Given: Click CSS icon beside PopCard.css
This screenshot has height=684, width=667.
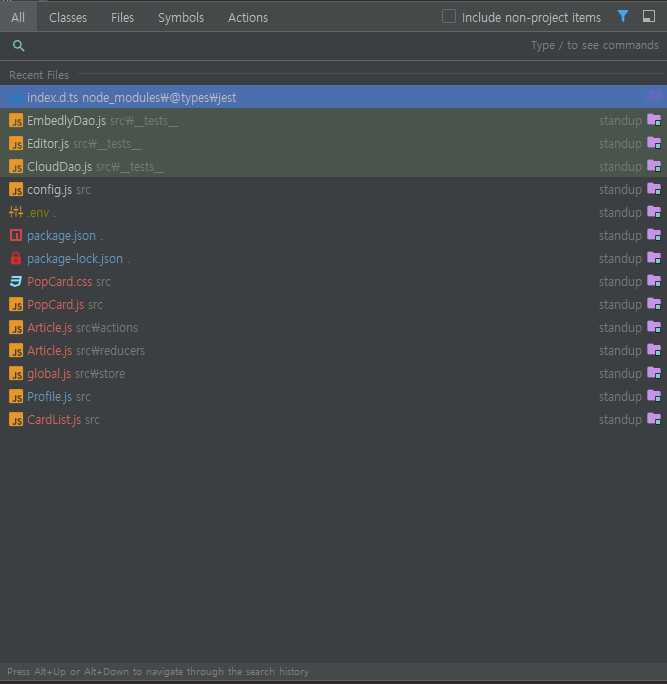Looking at the screenshot, I should coord(16,281).
